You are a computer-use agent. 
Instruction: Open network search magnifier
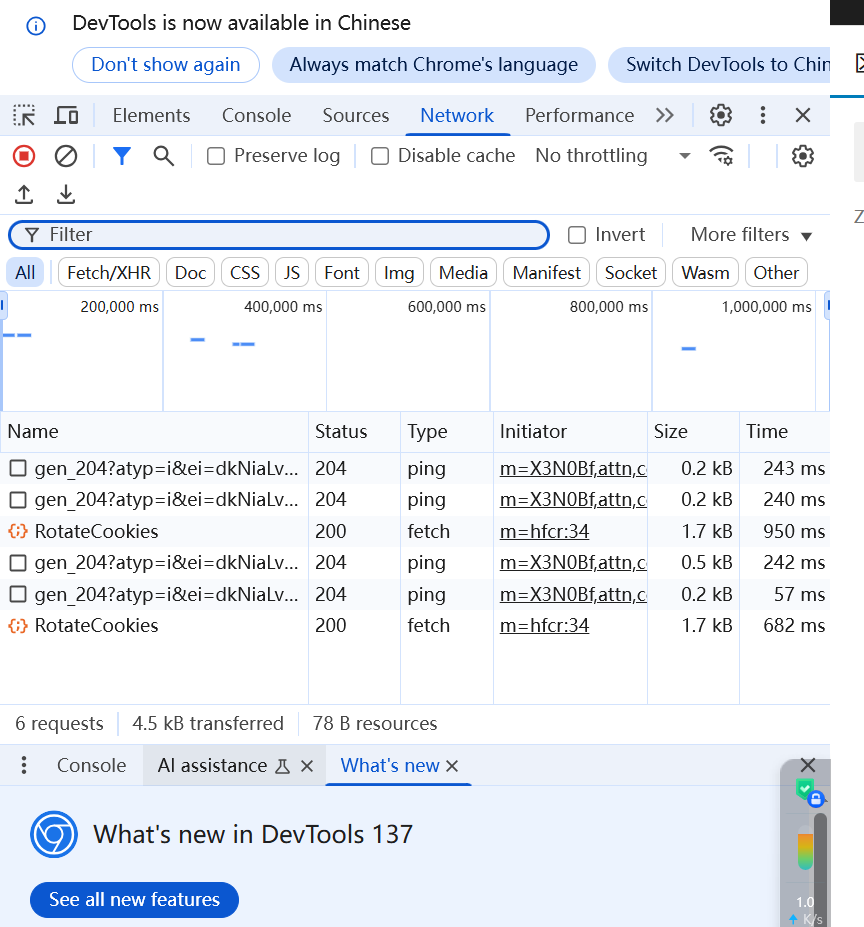pos(163,156)
